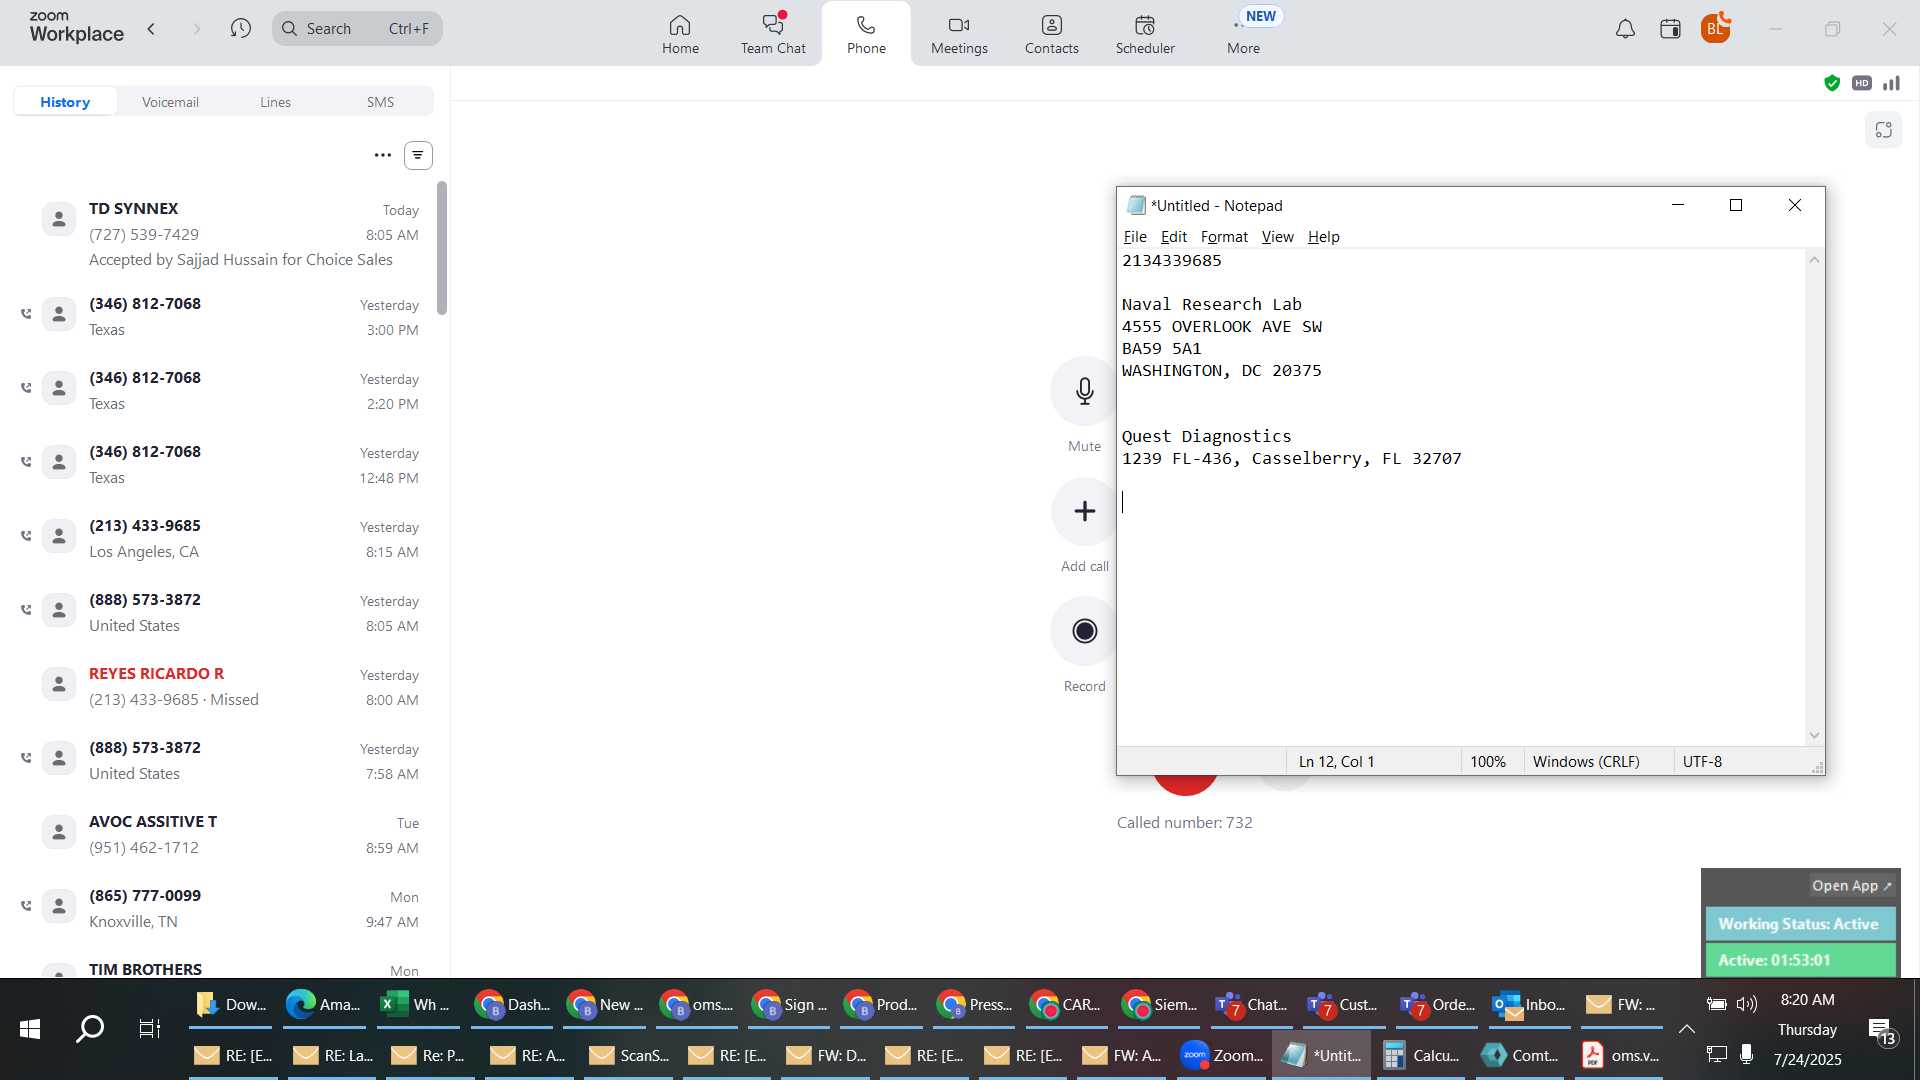The height and width of the screenshot is (1080, 1920).
Task: Click the Quest Diagnostics line in Notepad
Action: (x=1206, y=436)
